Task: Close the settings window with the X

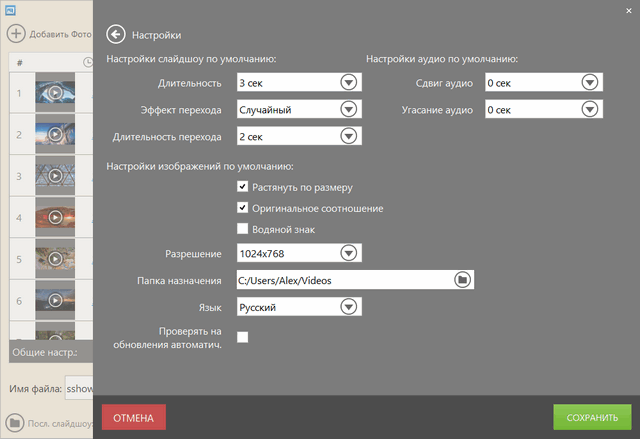Action: [x=629, y=11]
